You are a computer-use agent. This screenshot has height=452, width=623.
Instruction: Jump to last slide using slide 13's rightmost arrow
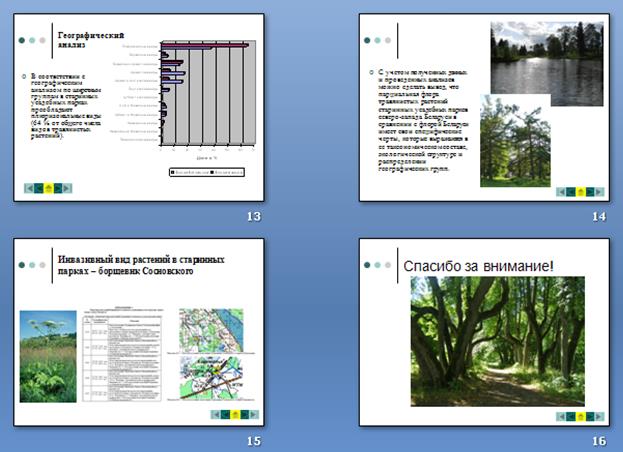point(69,187)
